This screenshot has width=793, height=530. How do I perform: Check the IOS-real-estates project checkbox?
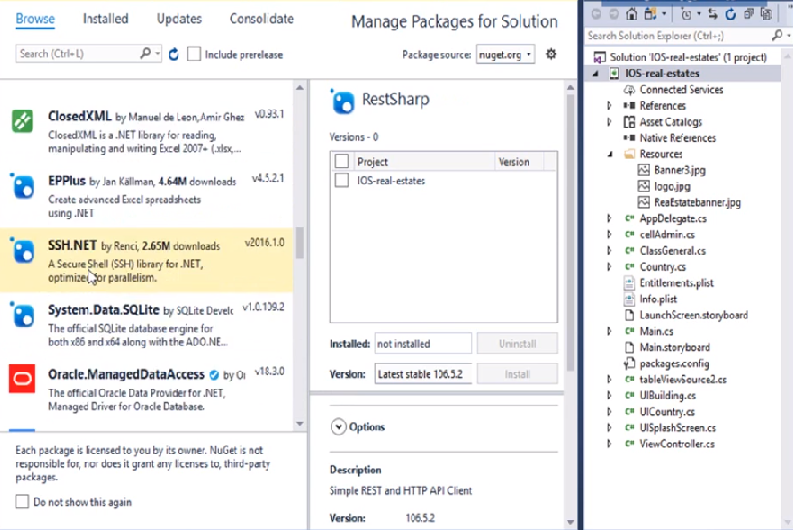coord(342,180)
